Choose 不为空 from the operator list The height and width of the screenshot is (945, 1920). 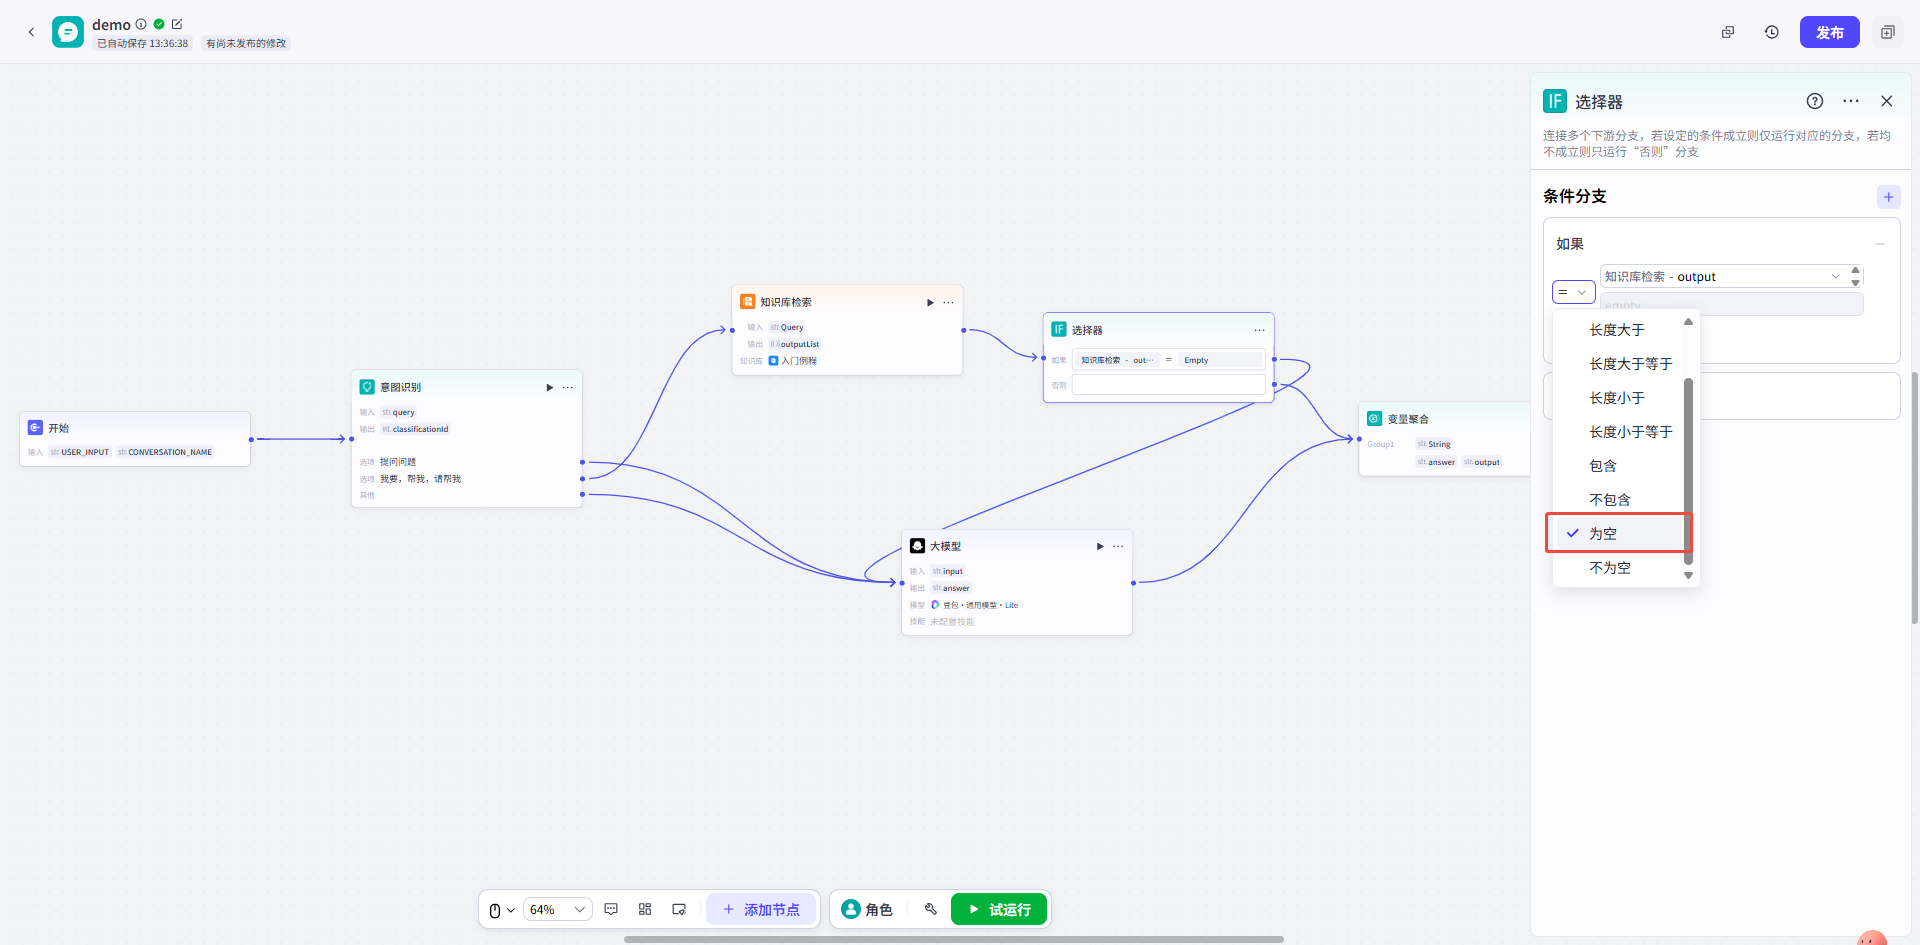(1609, 567)
